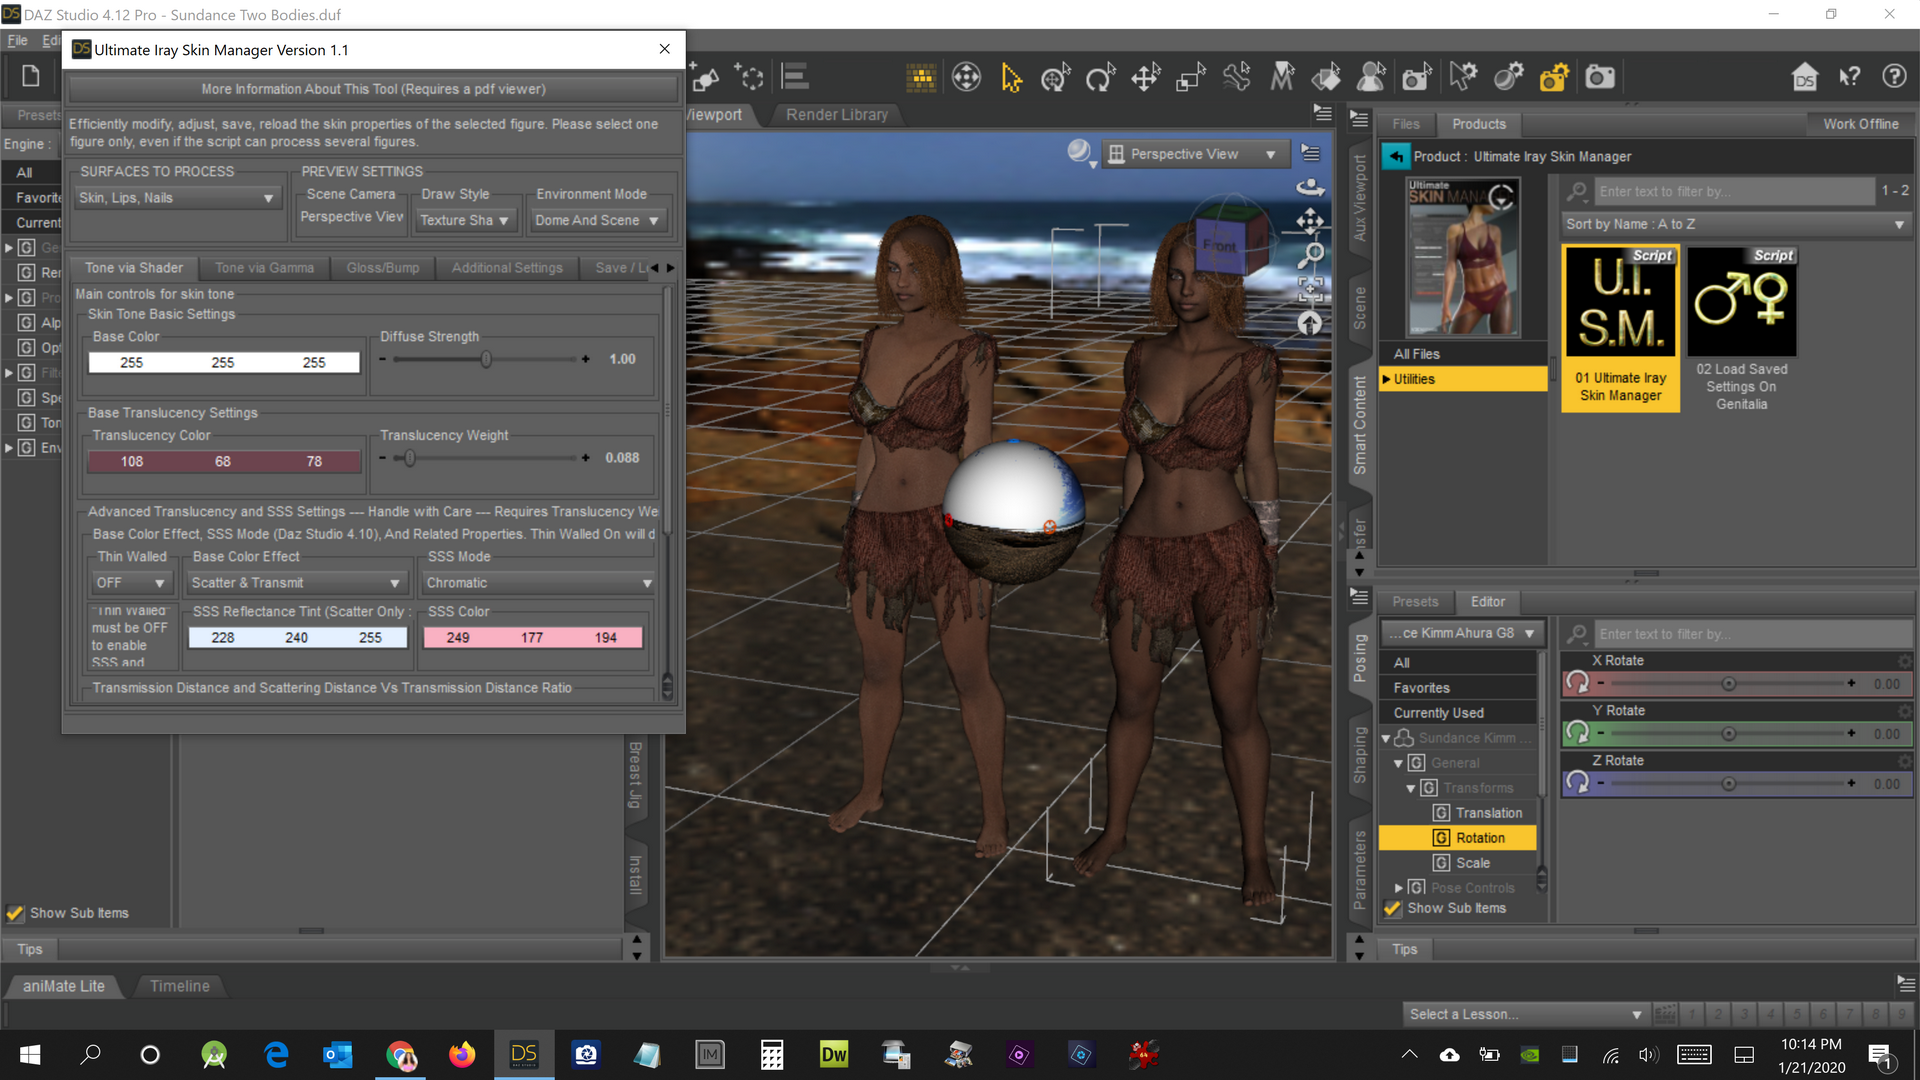This screenshot has height=1080, width=1920.
Task: Switch to Tone via Gamma settings
Action: [264, 267]
